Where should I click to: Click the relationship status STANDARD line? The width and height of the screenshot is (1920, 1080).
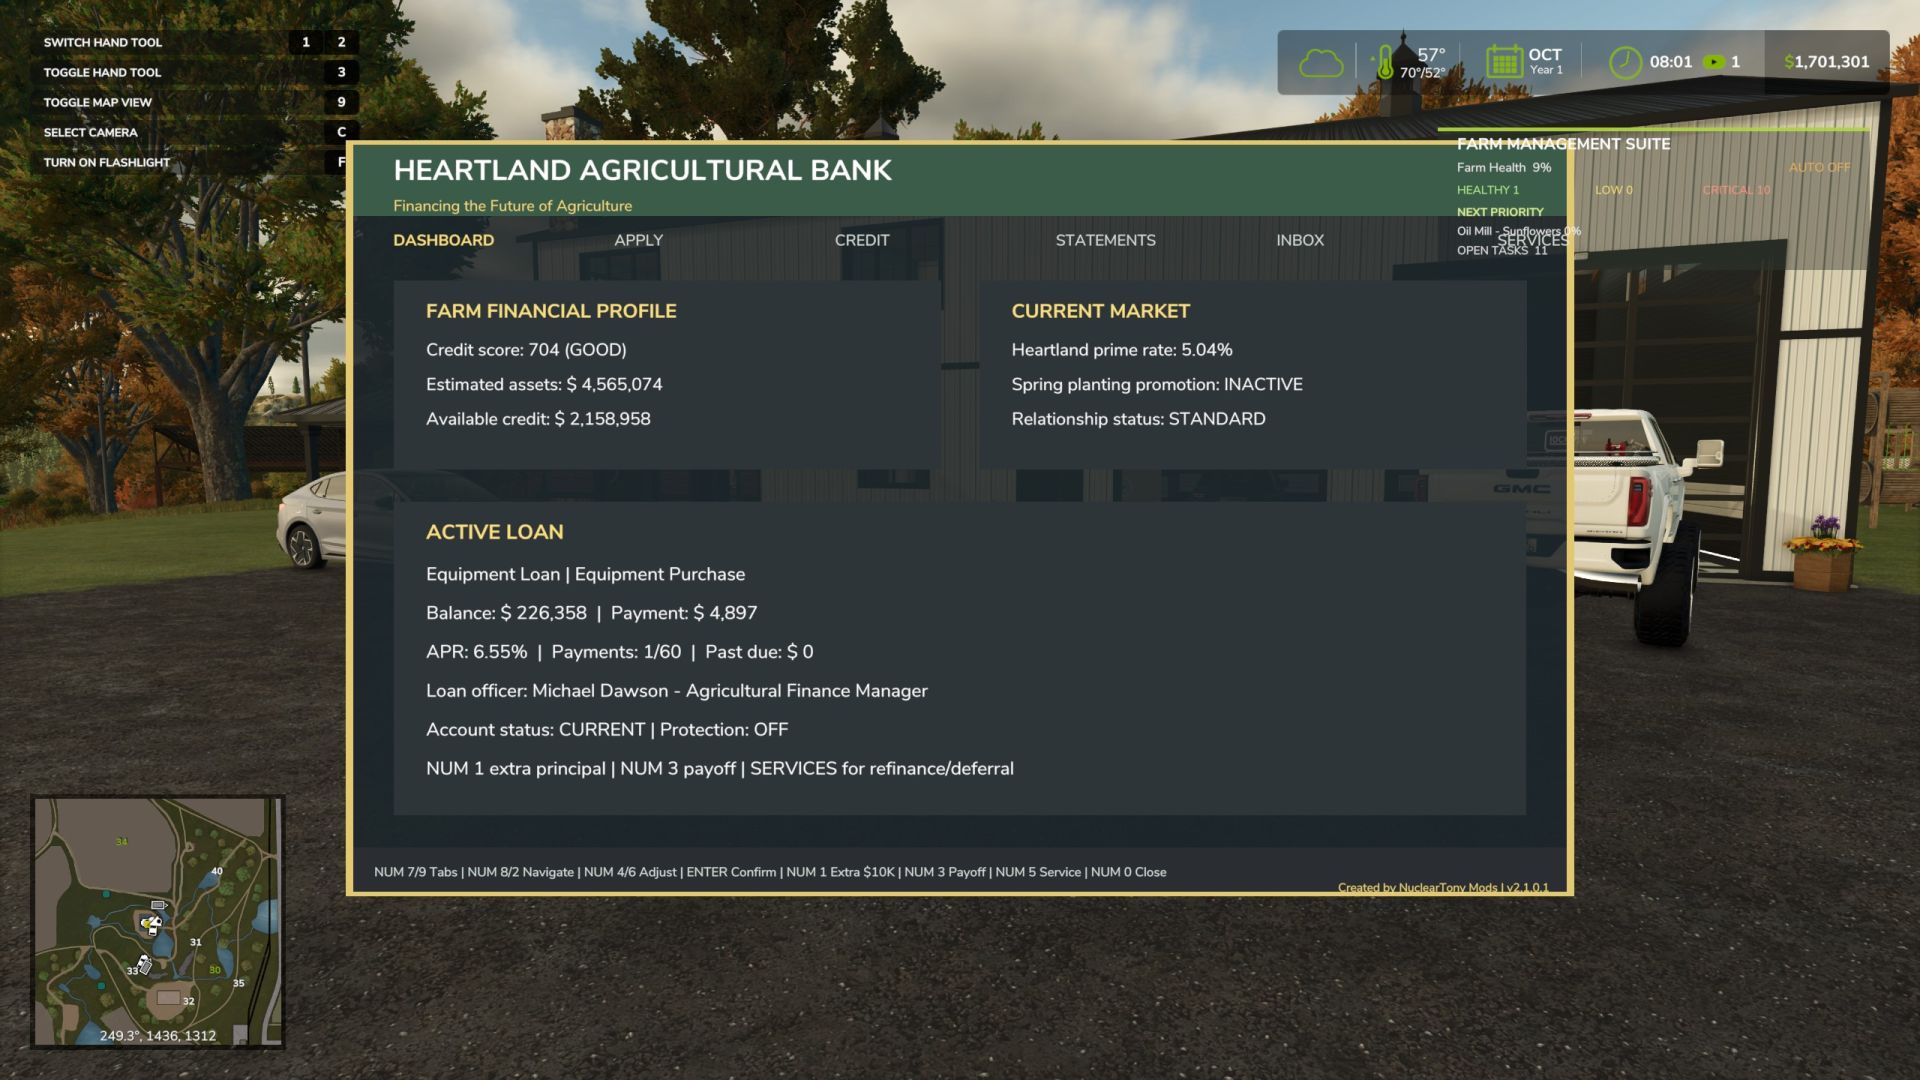pos(1138,419)
